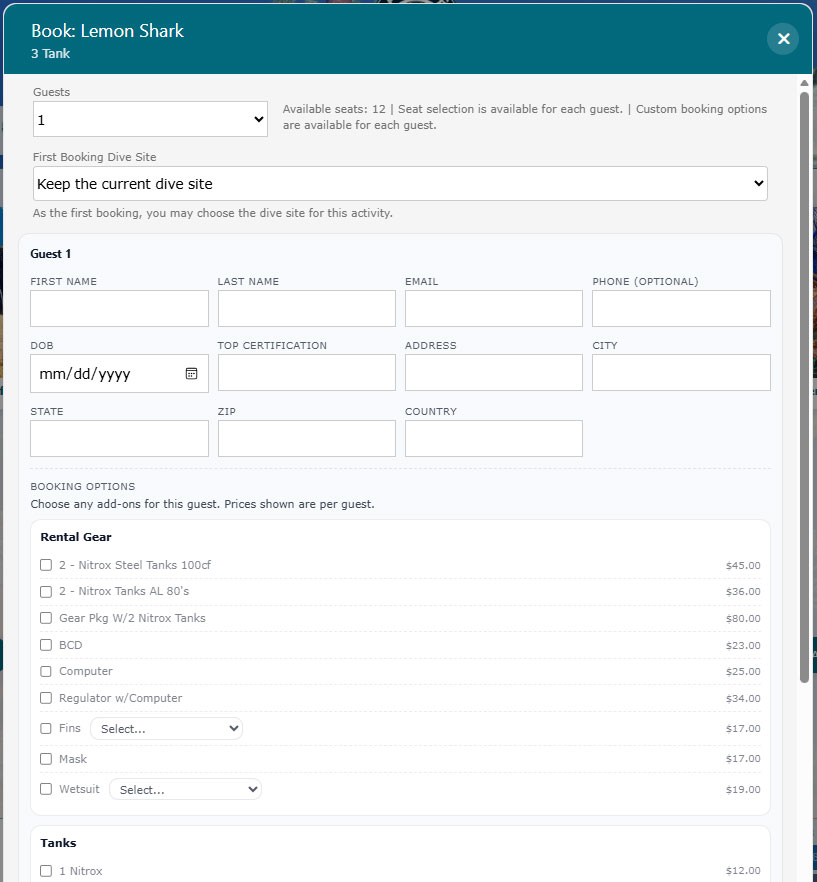Focus the State input field
The width and height of the screenshot is (817, 882).
coord(119,438)
